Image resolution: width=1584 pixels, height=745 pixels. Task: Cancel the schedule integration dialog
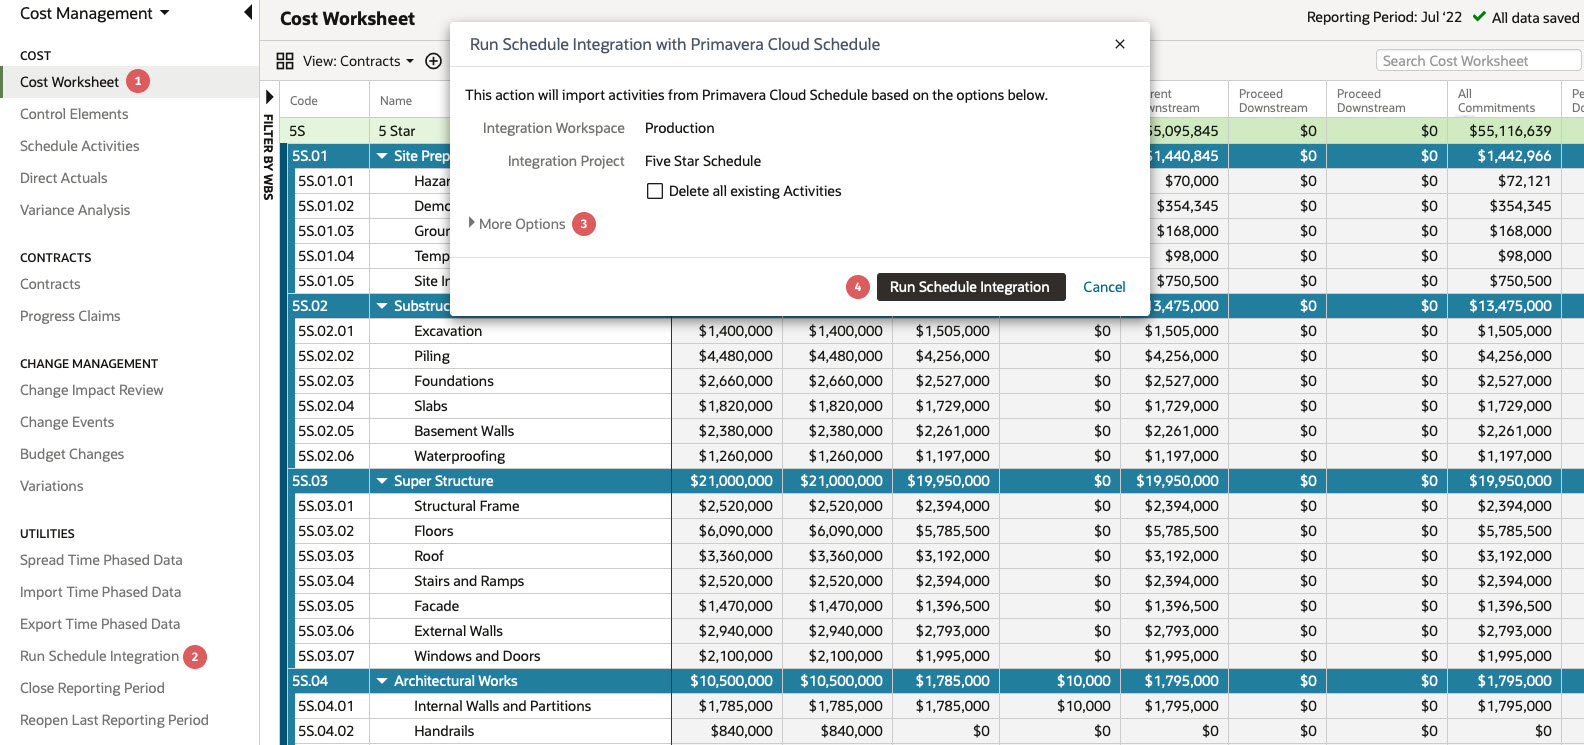tap(1104, 287)
